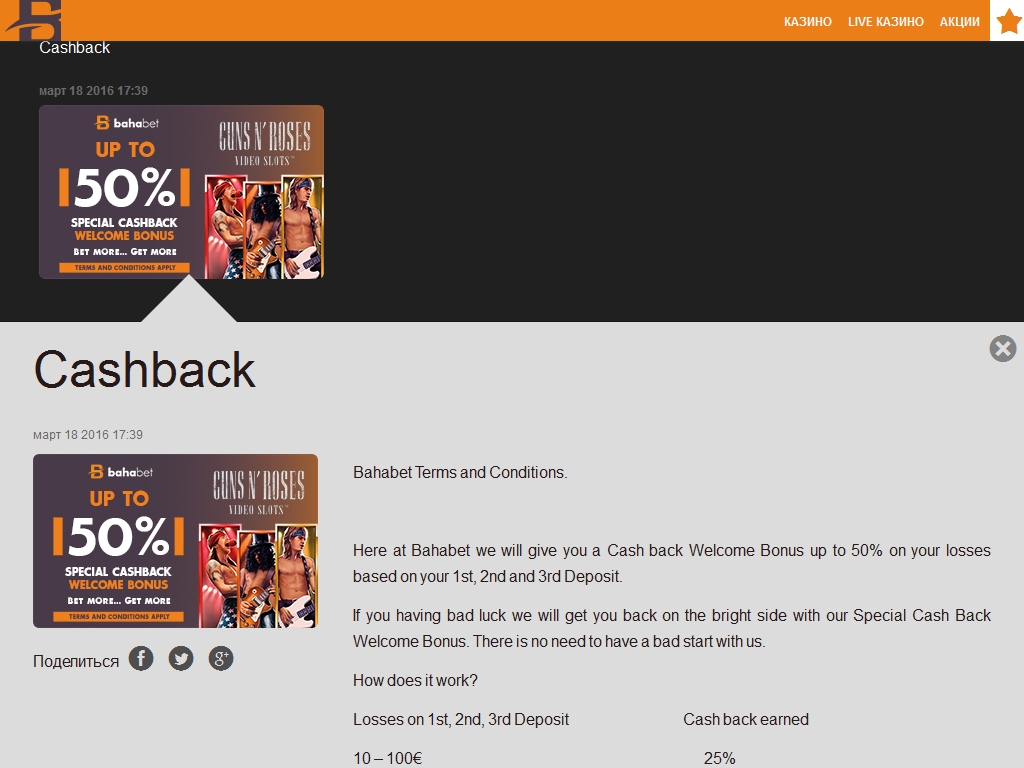Image resolution: width=1024 pixels, height=768 pixels.
Task: Click the lower Cashback banner image in details
Action: 176,541
